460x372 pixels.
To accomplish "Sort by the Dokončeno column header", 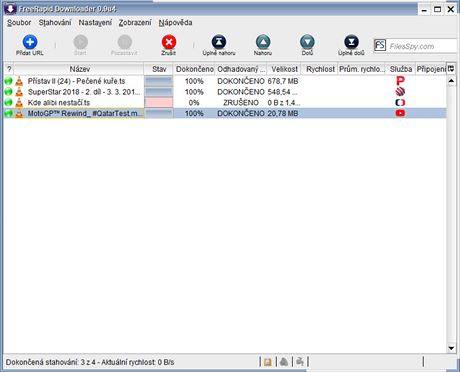I will pyautogui.click(x=194, y=69).
